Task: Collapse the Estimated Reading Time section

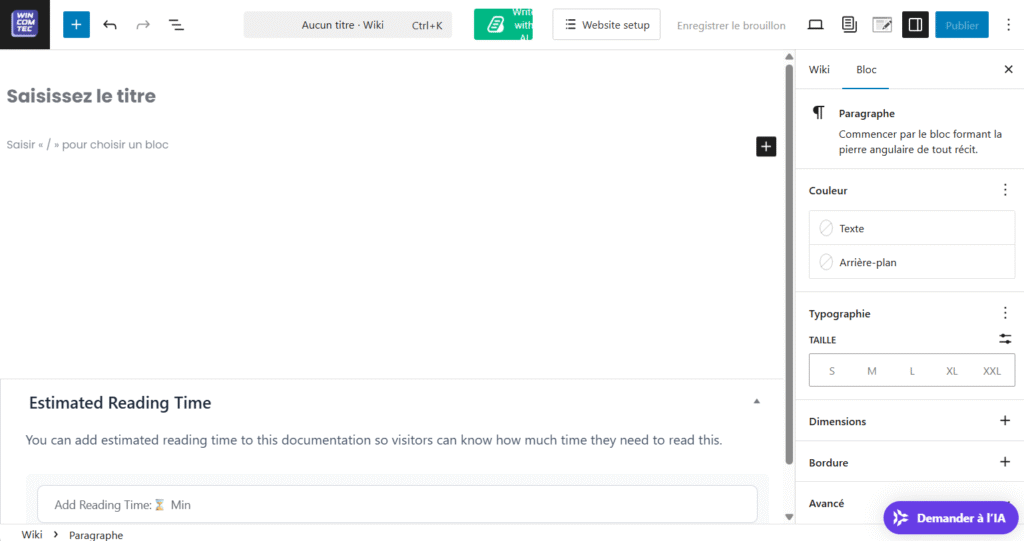Action: click(756, 402)
